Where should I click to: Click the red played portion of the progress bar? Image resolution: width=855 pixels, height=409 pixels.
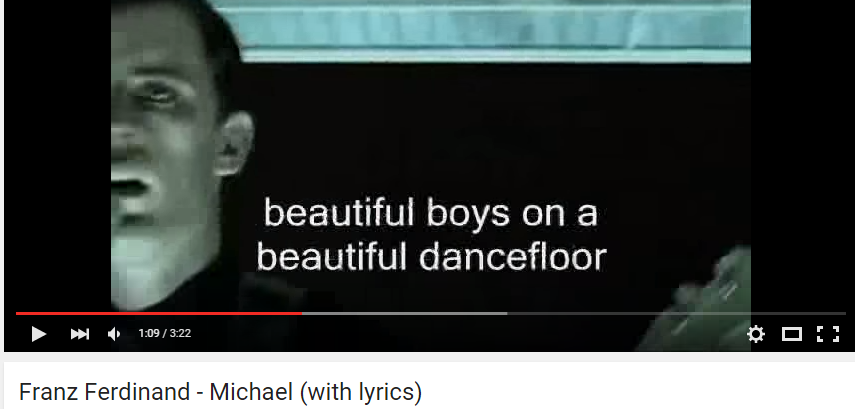159,314
